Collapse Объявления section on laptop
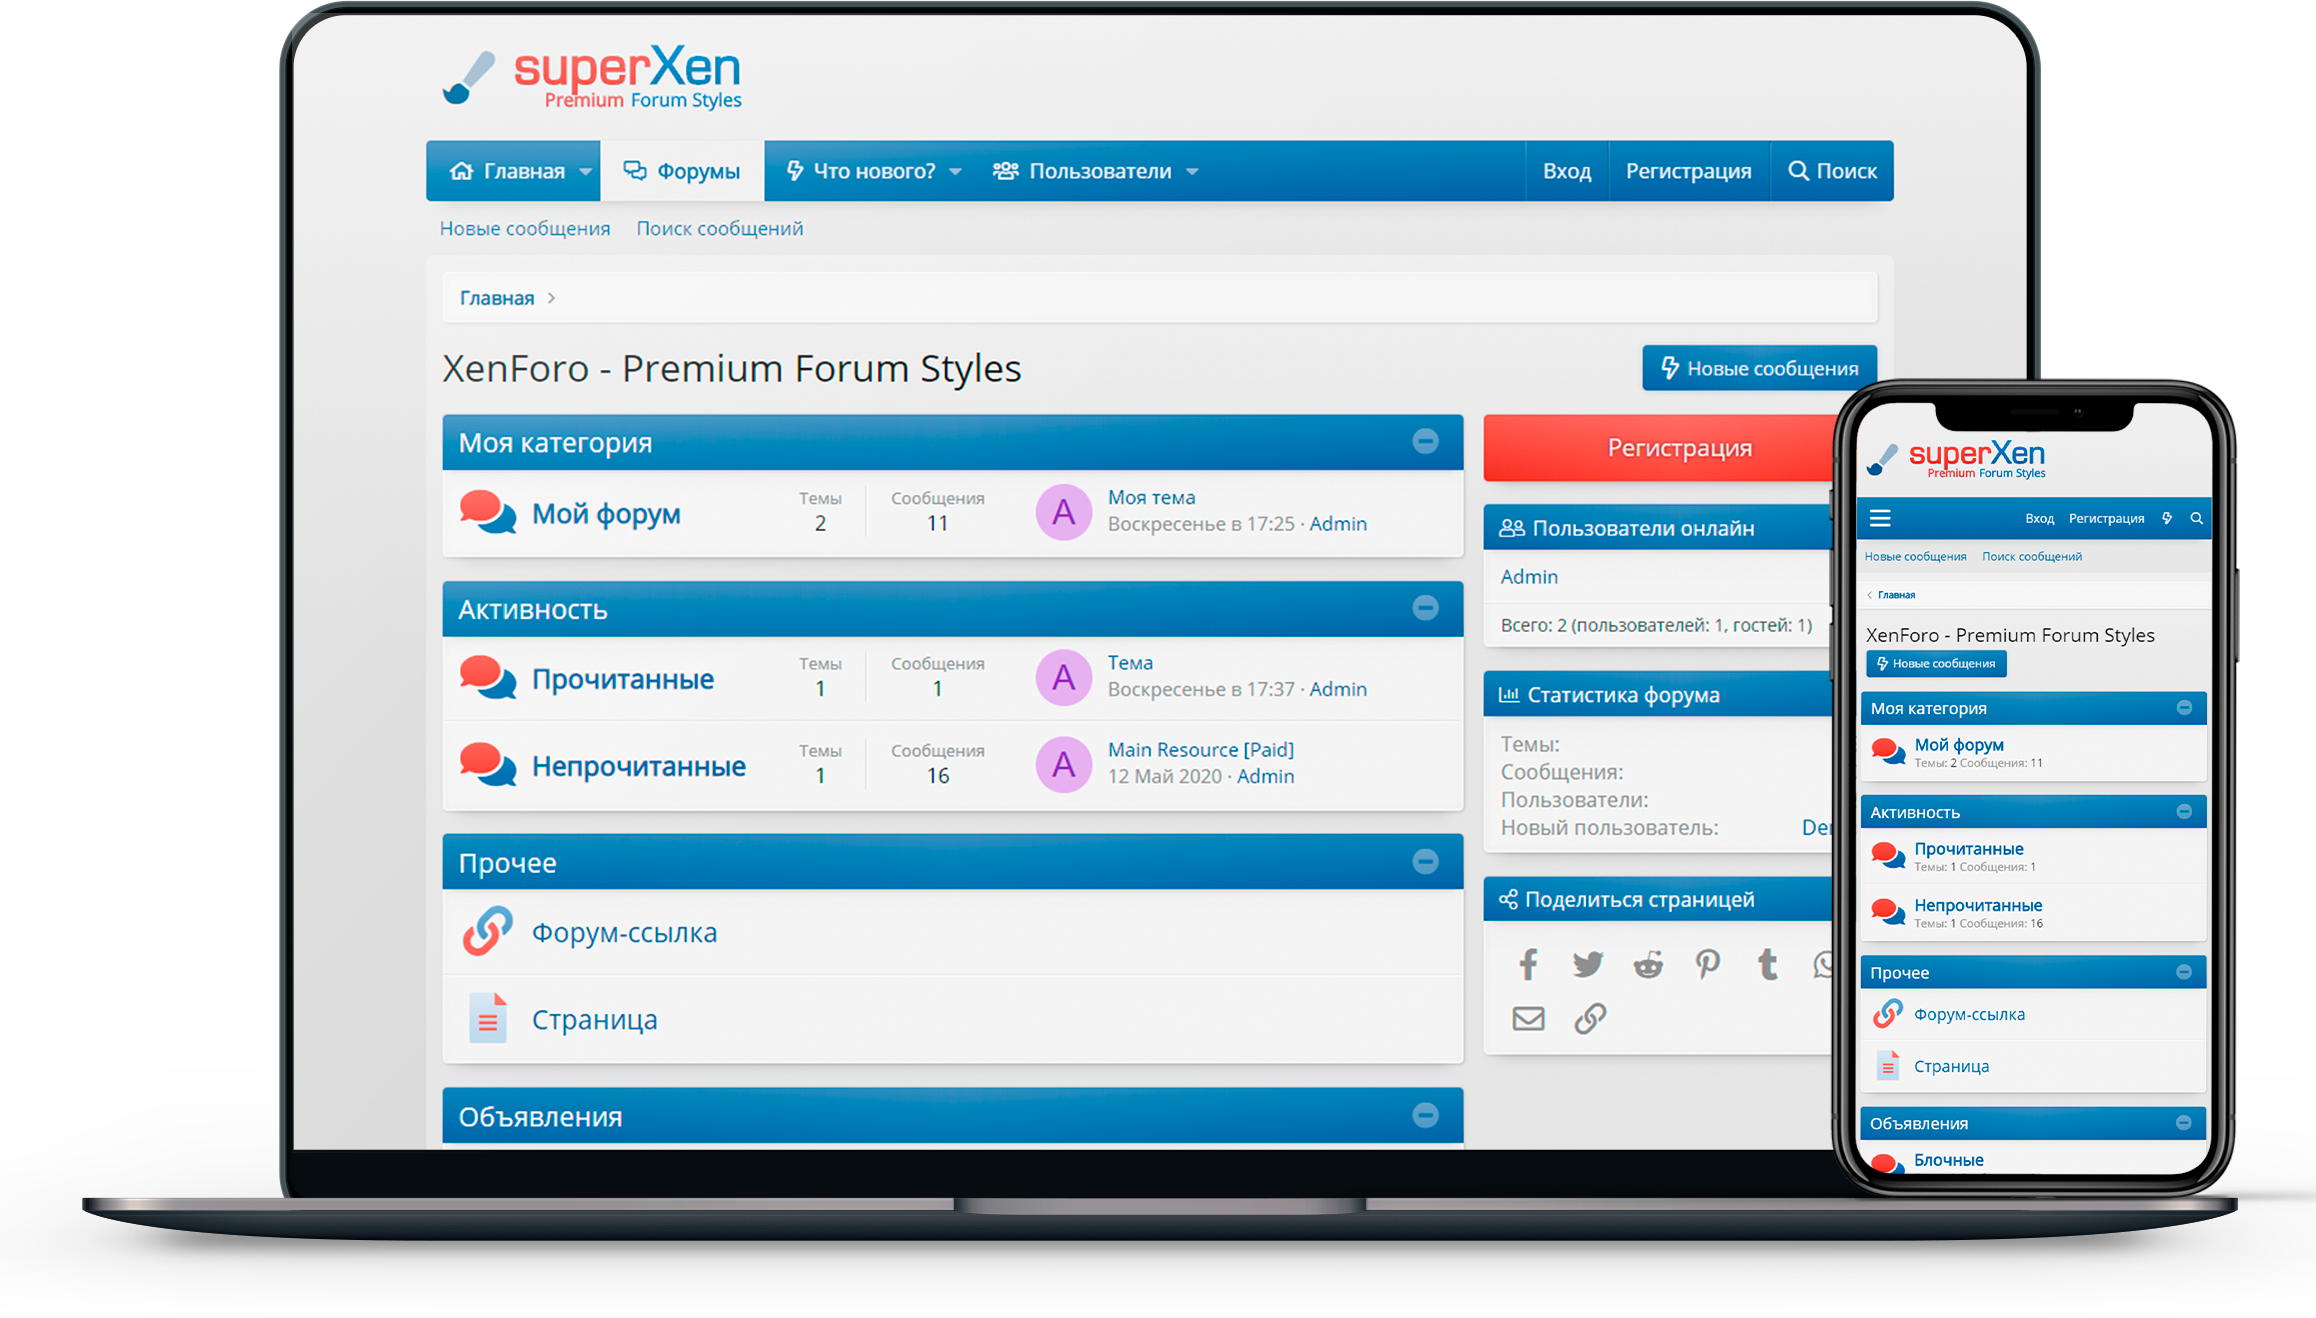 pyautogui.click(x=1426, y=1115)
